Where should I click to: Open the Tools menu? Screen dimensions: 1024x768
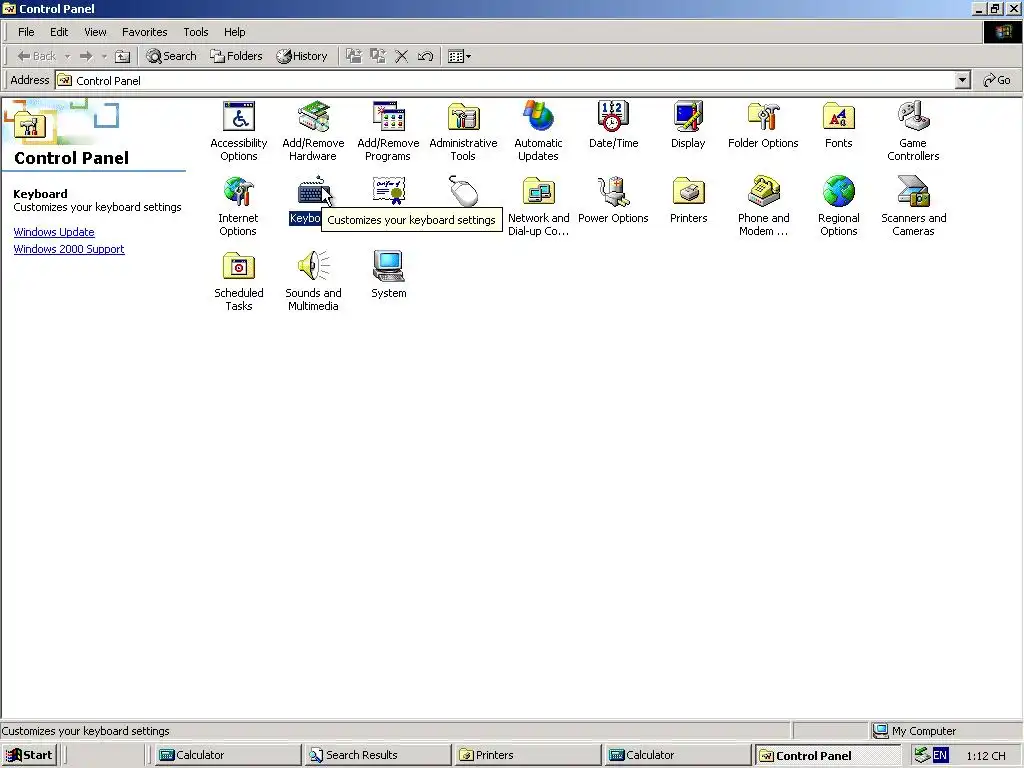pyautogui.click(x=195, y=32)
